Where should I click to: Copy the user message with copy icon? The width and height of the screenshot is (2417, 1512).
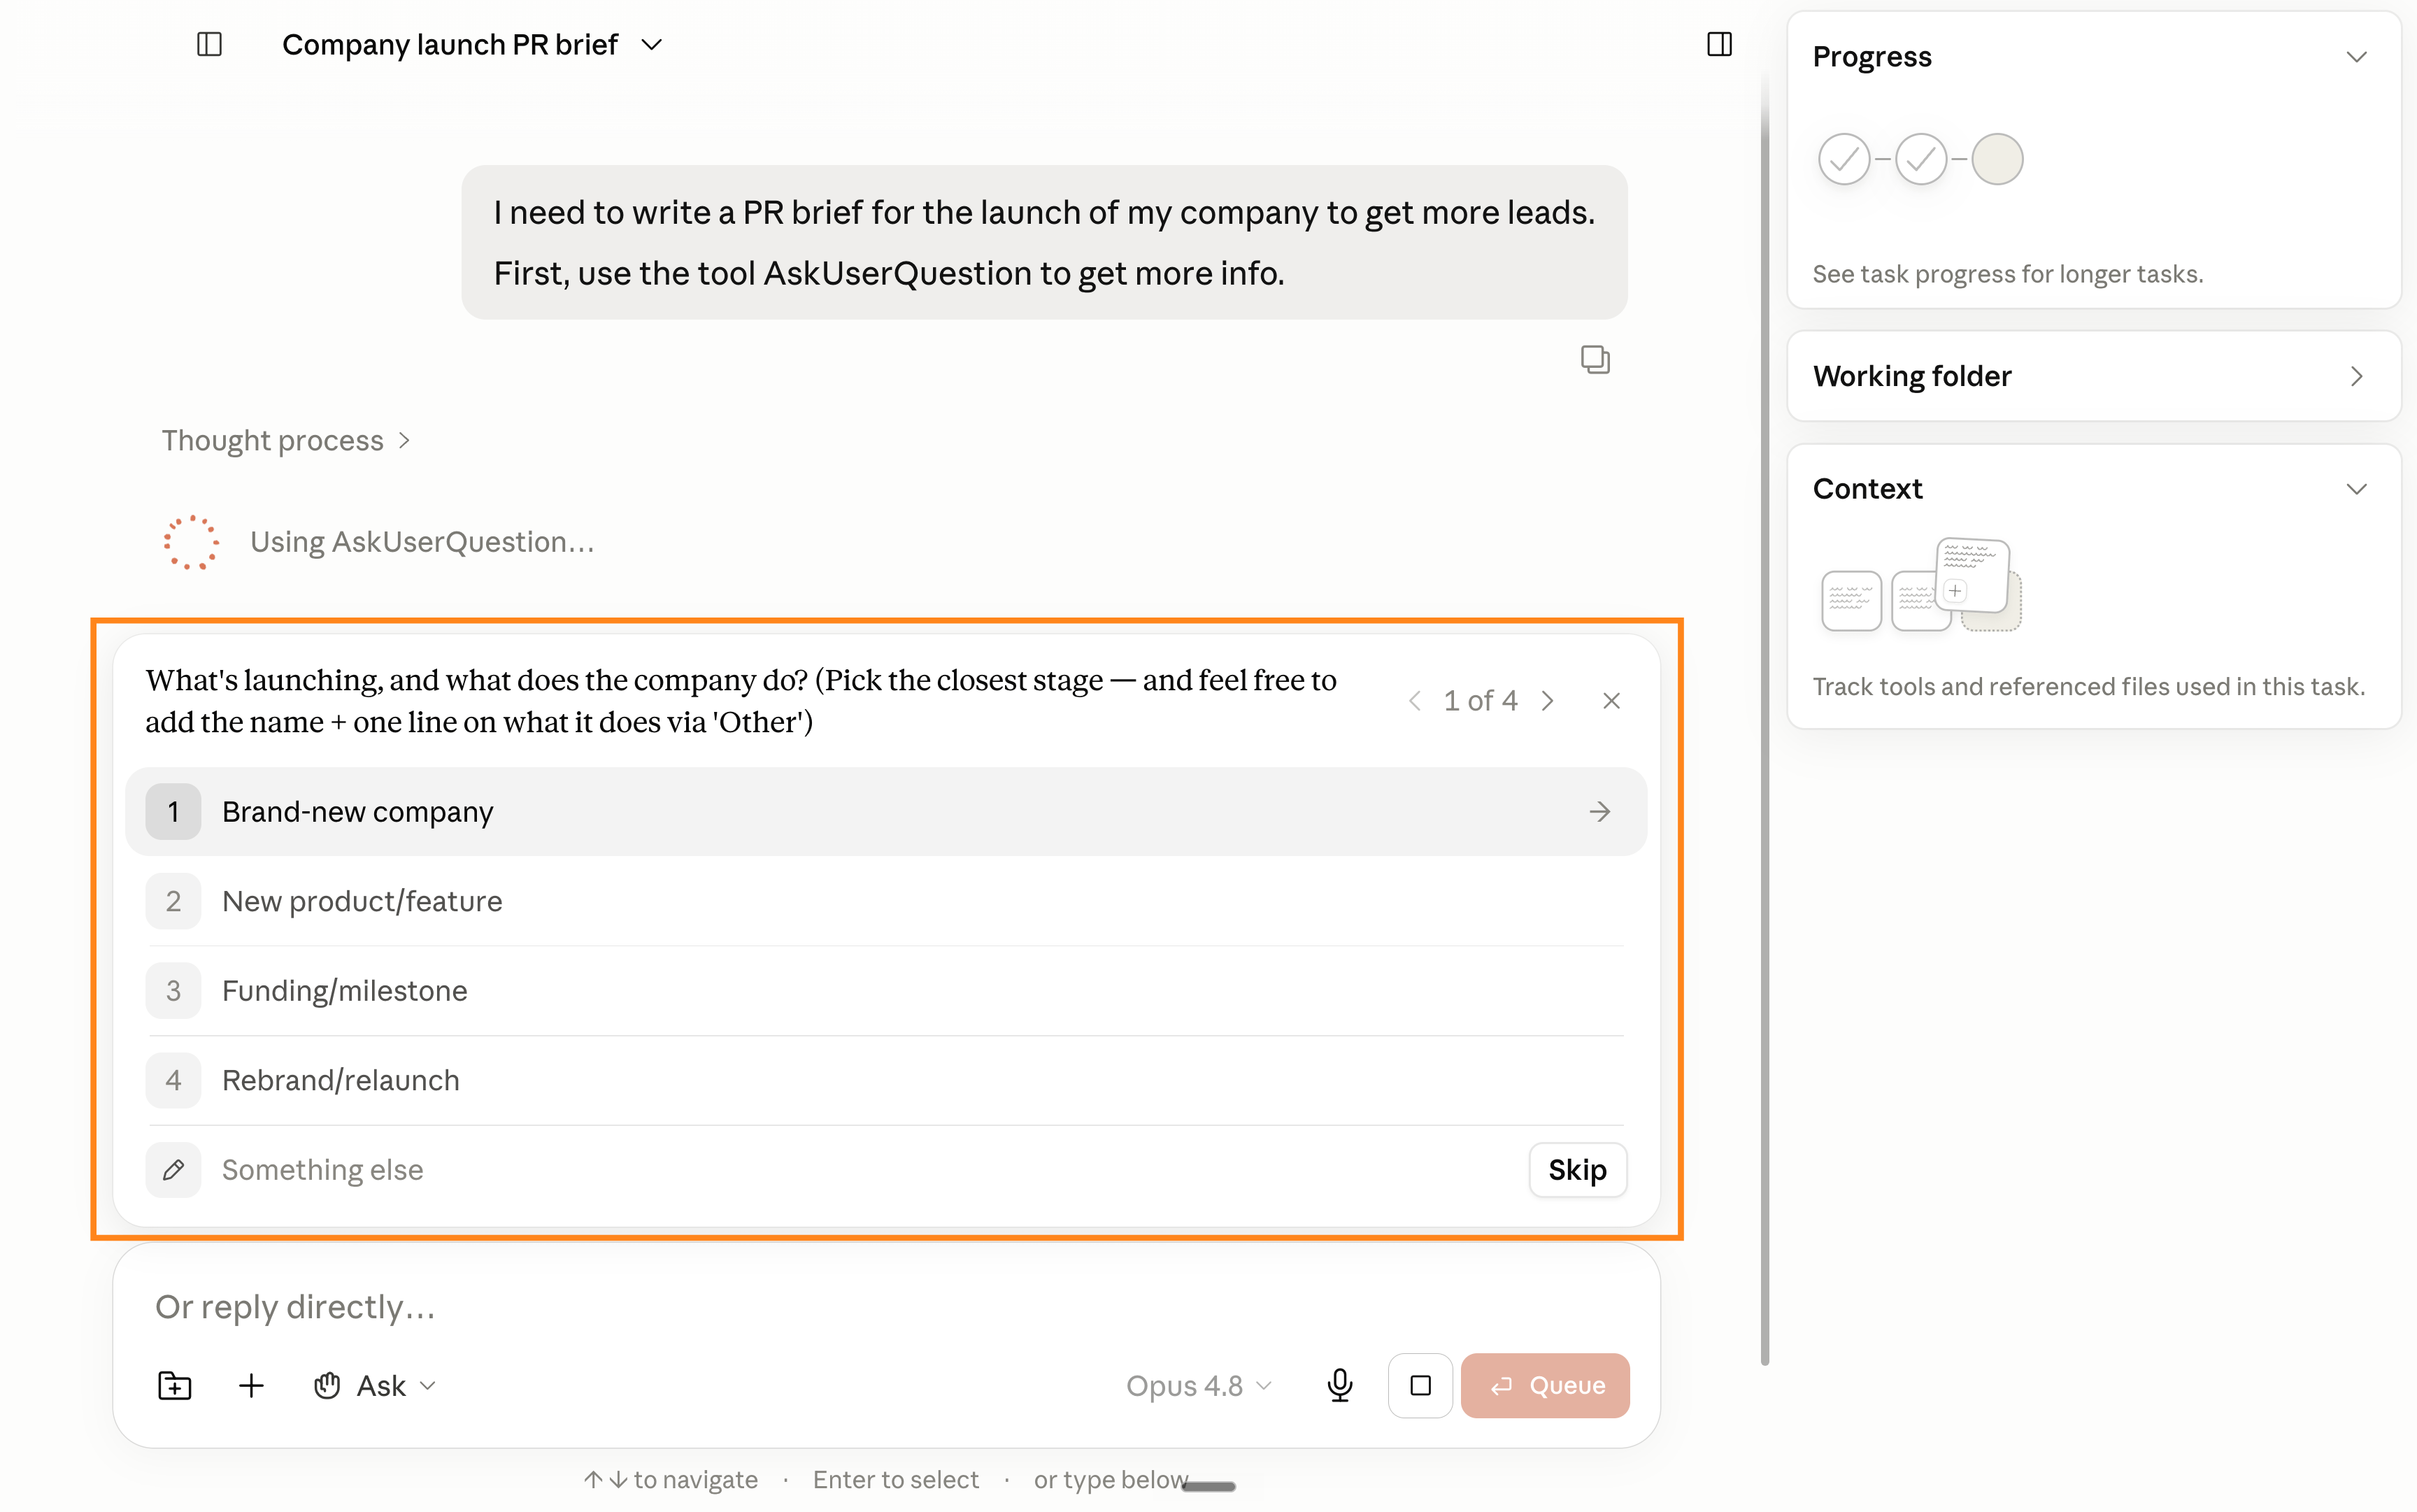(x=1595, y=359)
